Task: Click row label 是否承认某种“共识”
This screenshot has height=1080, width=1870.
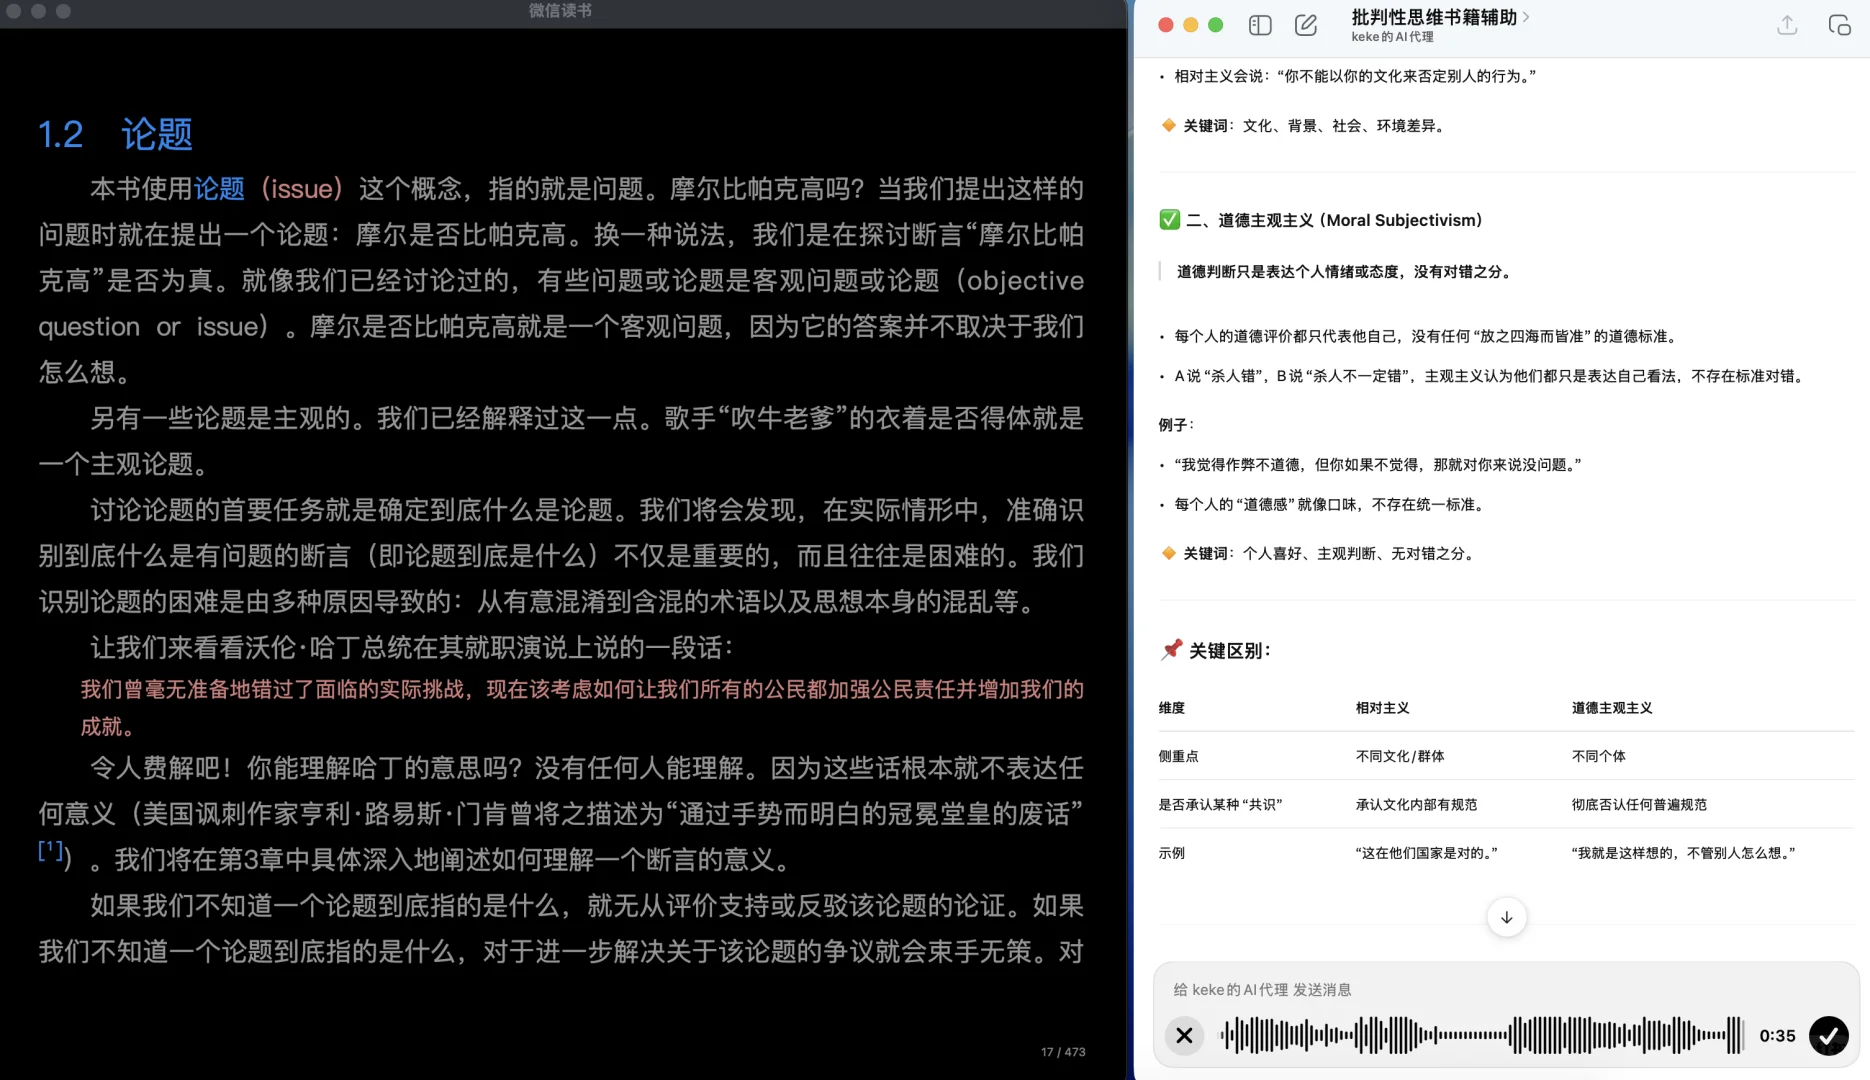Action: click(1220, 804)
